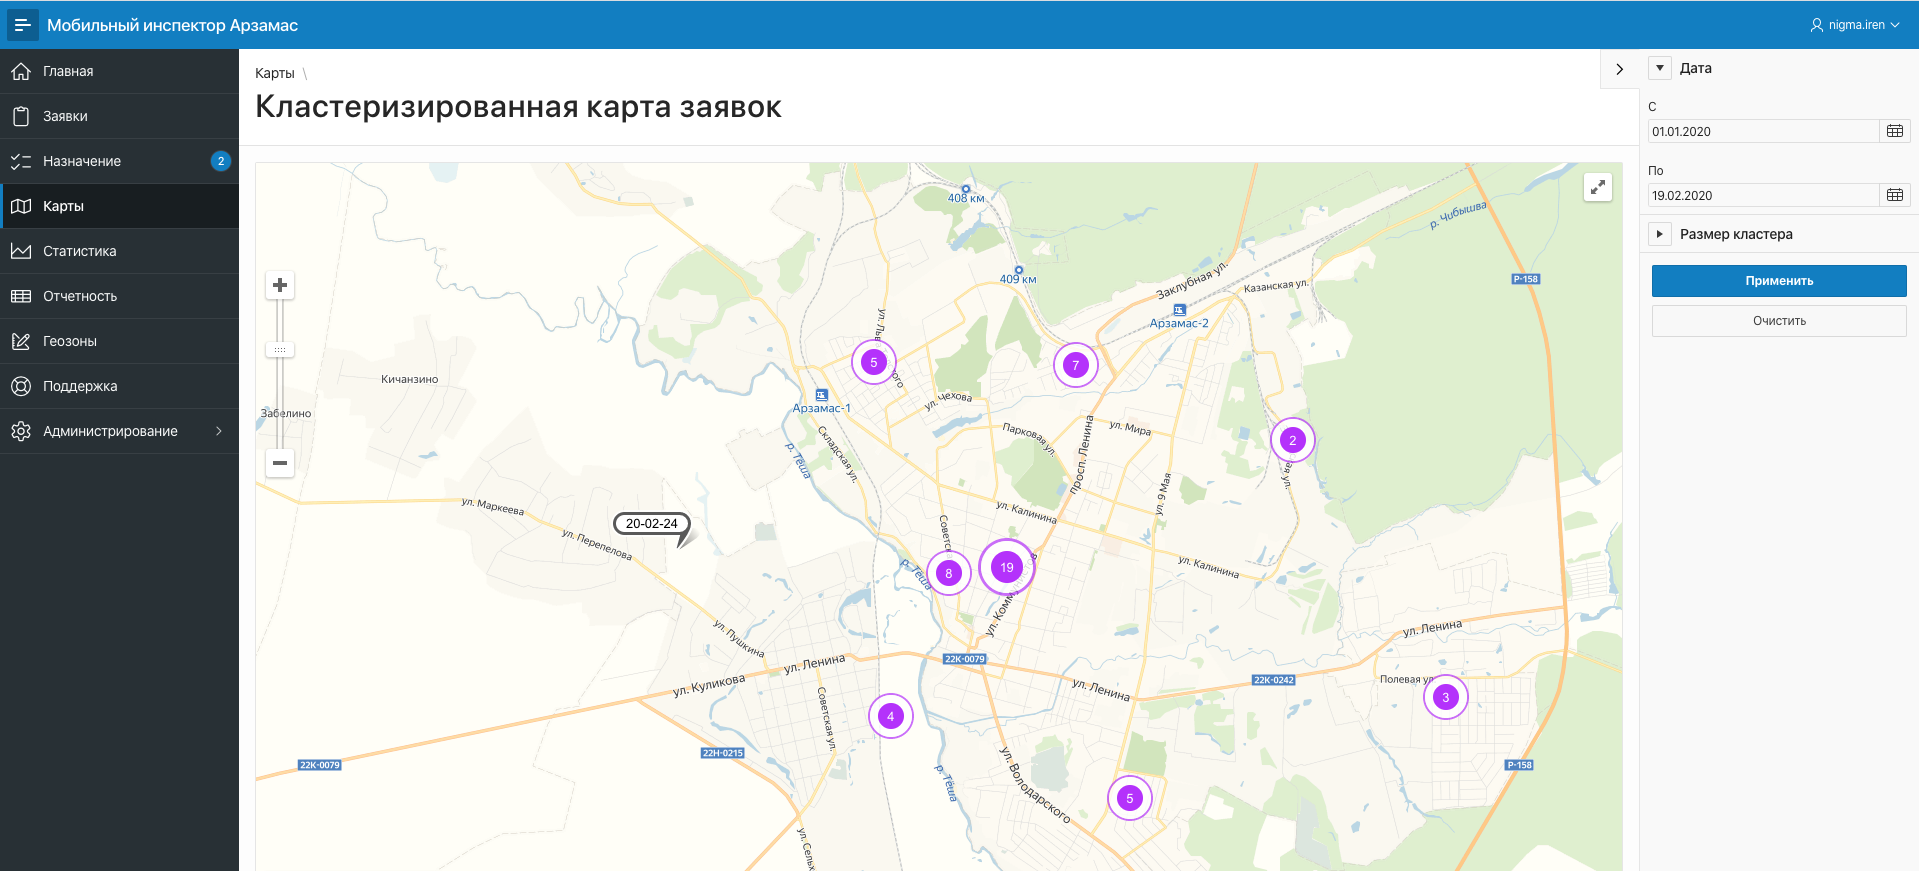Click the Арзамас-1 station icon
This screenshot has height=871, width=1919.
click(x=822, y=395)
